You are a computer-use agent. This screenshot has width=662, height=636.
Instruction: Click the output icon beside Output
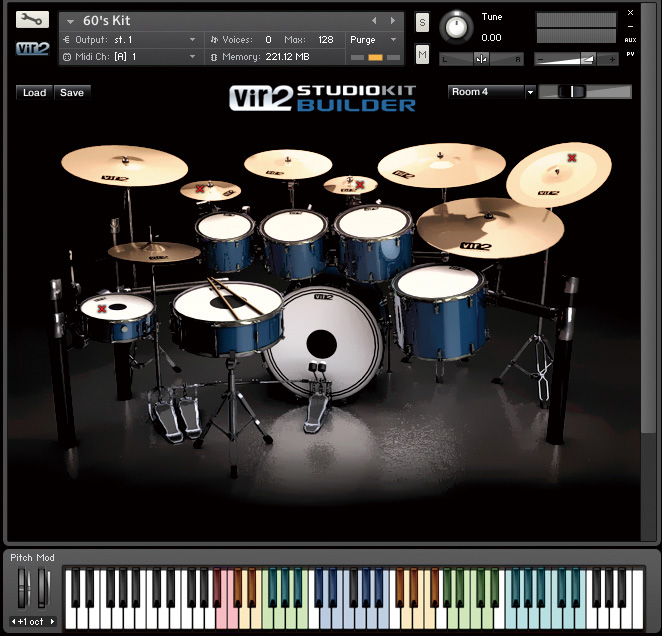66,40
